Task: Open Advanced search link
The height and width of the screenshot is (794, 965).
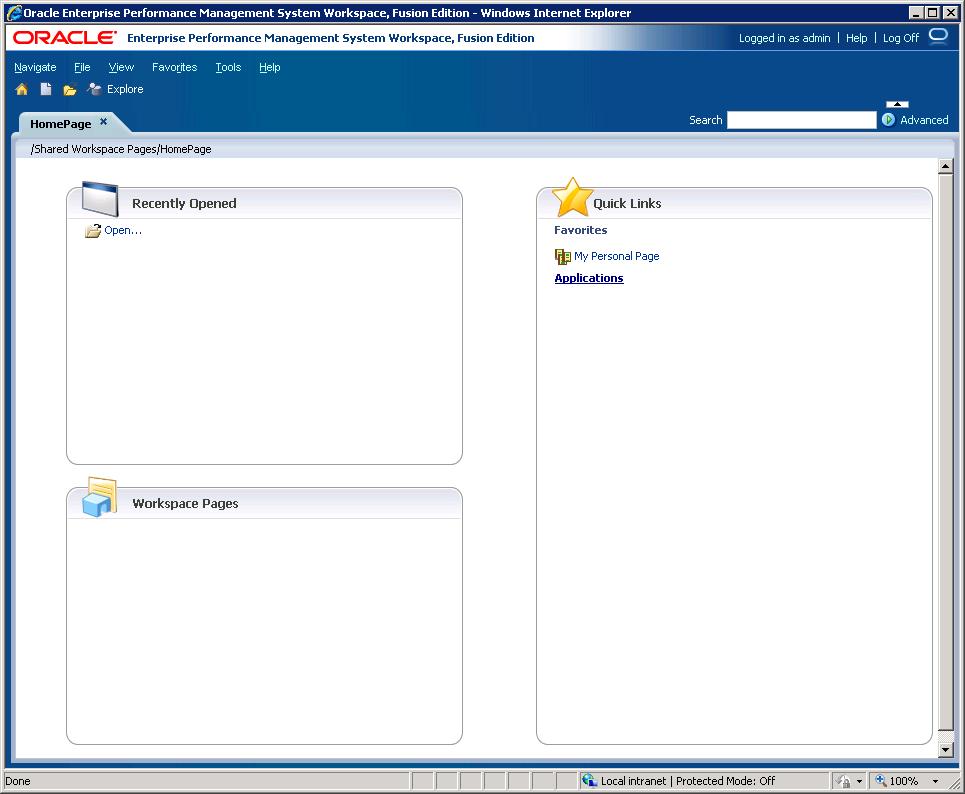Action: tap(924, 120)
